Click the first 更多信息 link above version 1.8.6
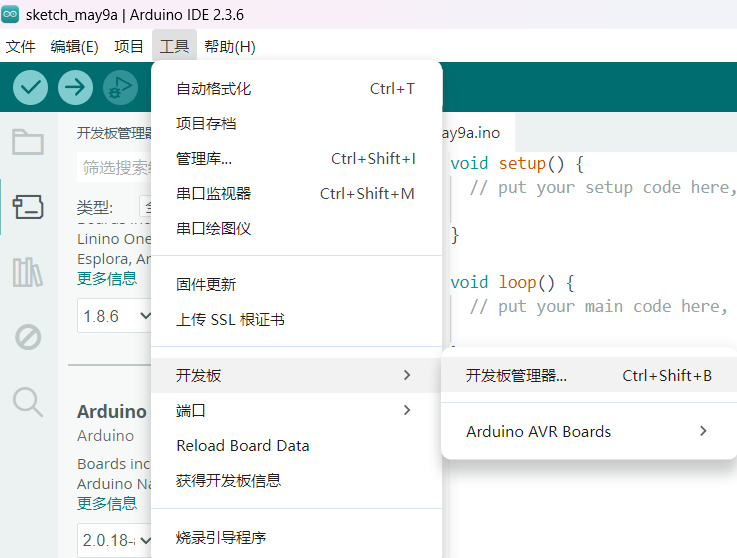This screenshot has height=558, width=737. coord(107,278)
